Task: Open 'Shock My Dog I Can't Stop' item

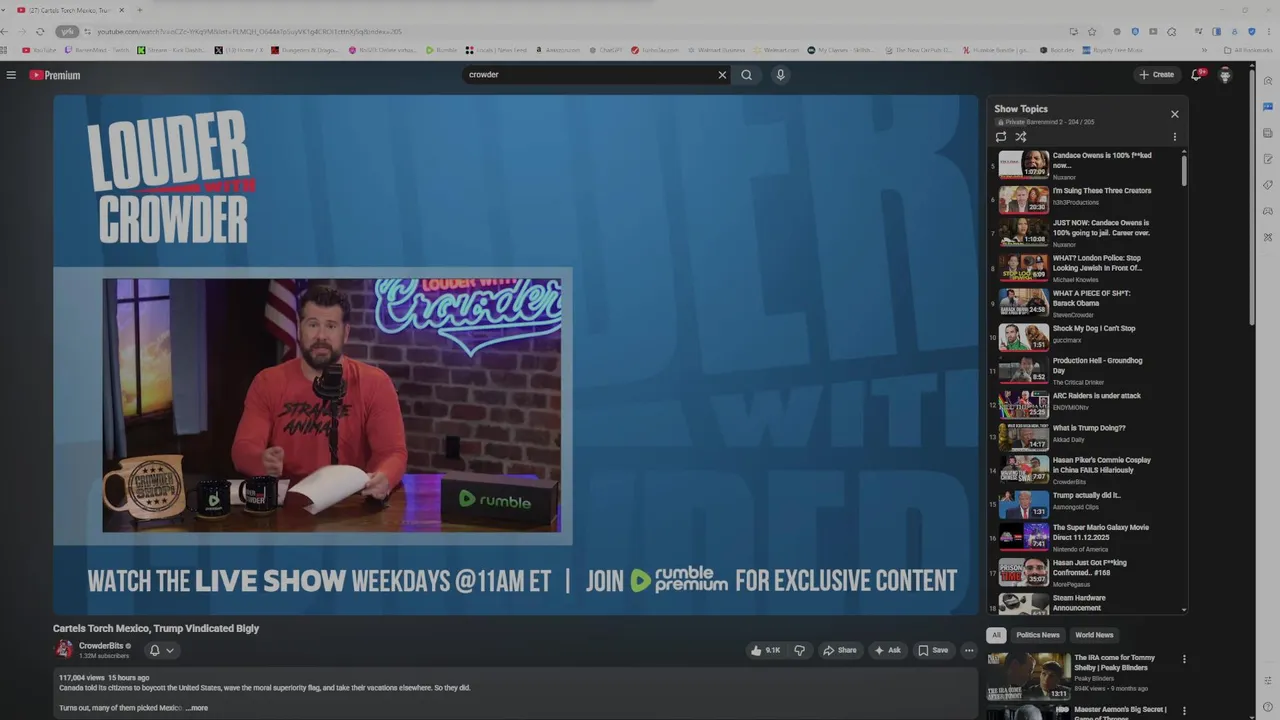Action: pos(1088,337)
